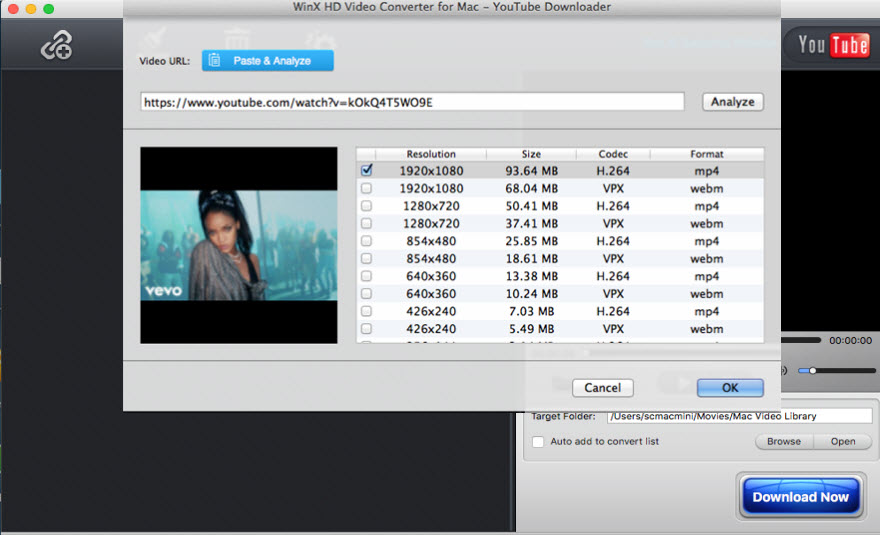Check the 426x240 H.264 mp4 row

366,310
